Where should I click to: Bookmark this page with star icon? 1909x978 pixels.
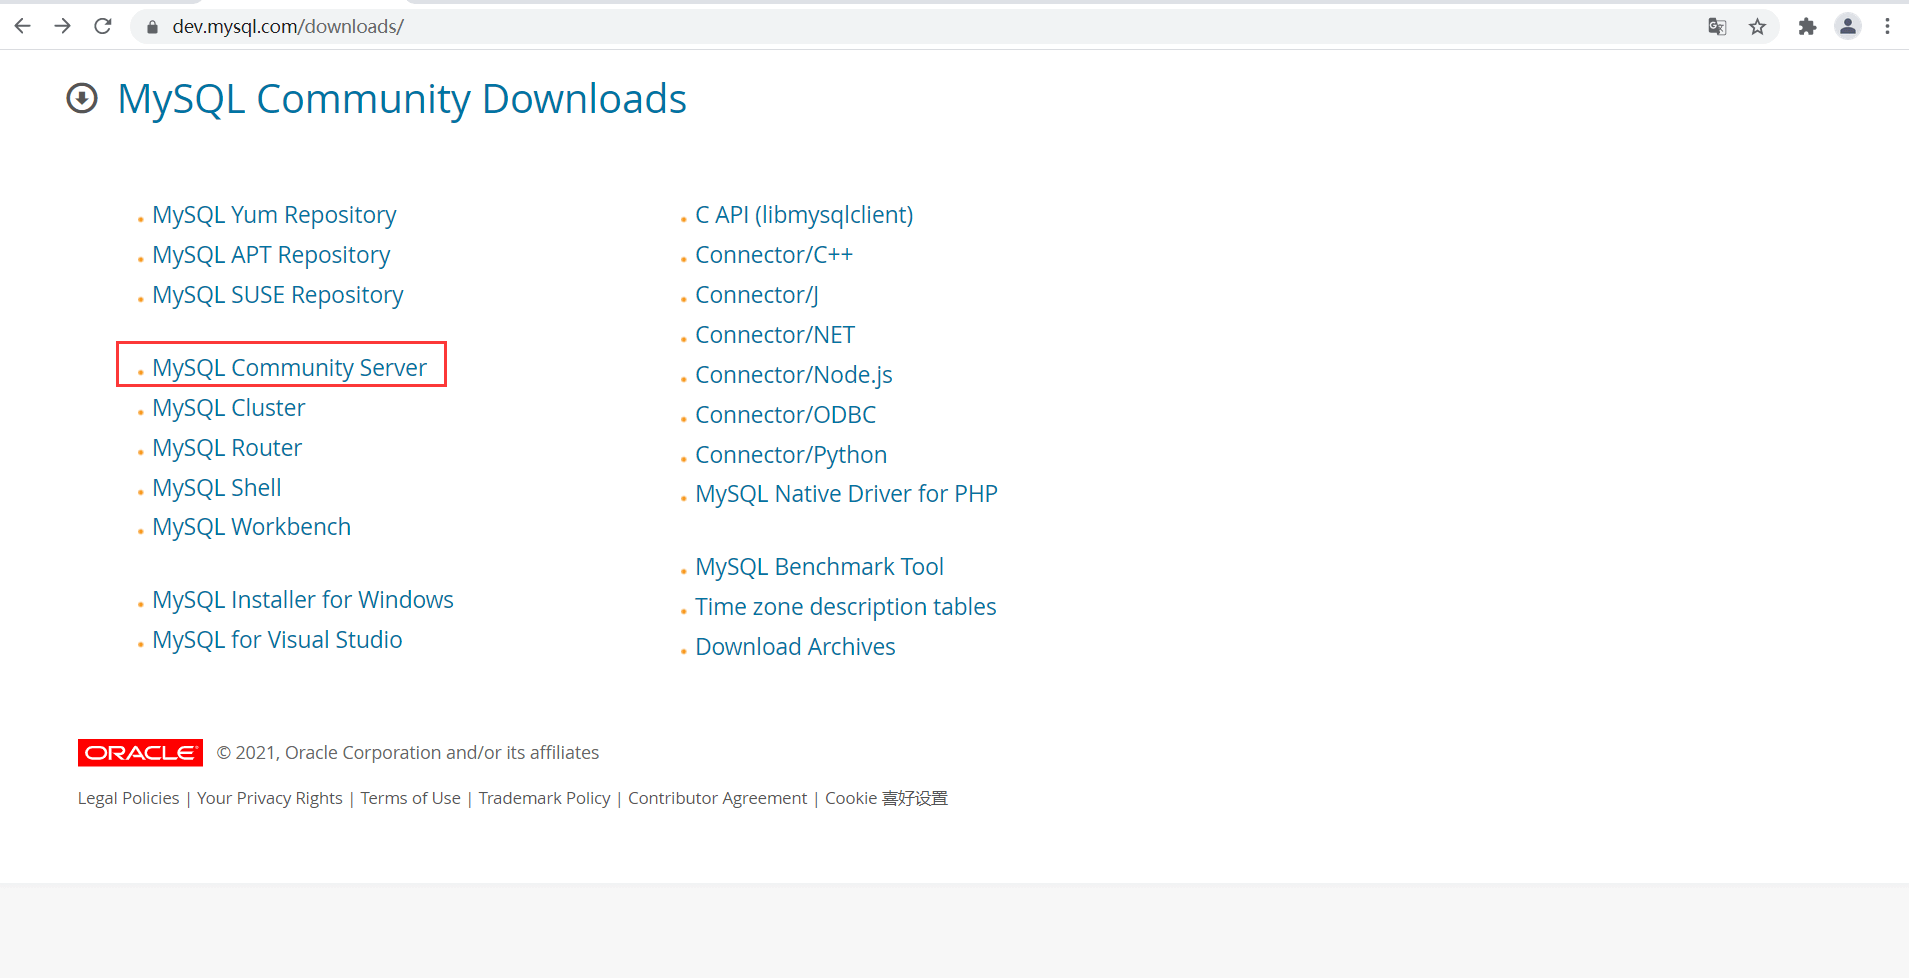click(x=1757, y=27)
